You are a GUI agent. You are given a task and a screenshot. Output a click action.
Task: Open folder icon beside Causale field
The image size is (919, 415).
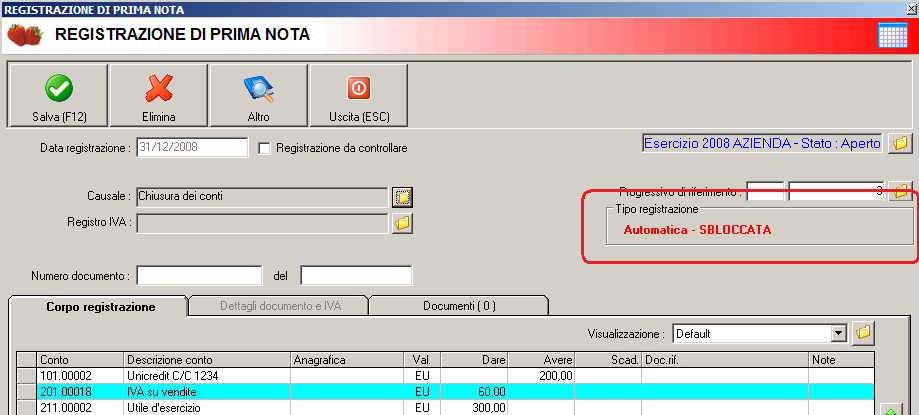[x=402, y=197]
